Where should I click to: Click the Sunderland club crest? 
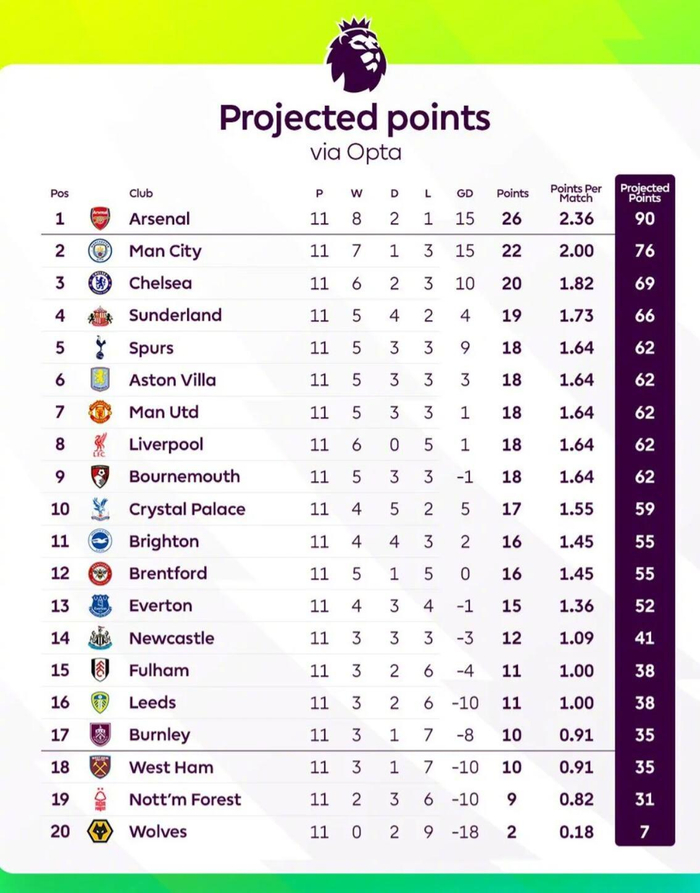click(x=100, y=315)
